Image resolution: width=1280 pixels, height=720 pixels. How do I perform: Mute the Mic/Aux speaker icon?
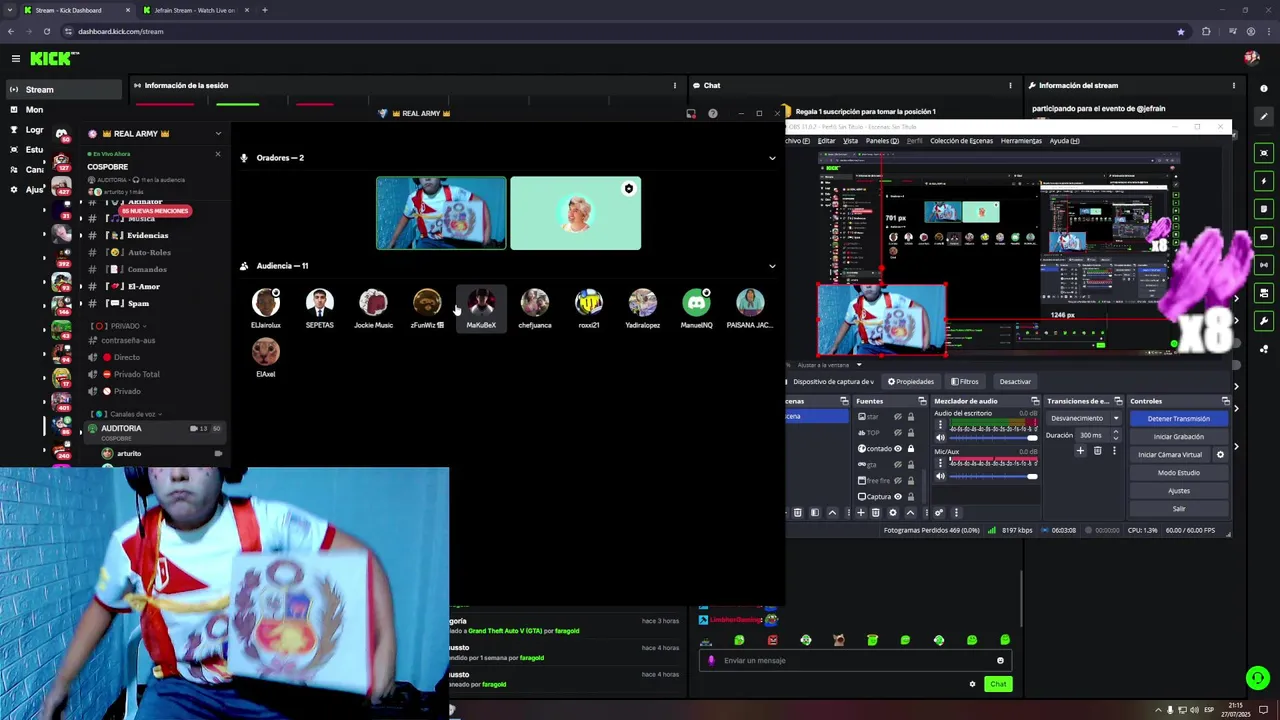coord(940,476)
